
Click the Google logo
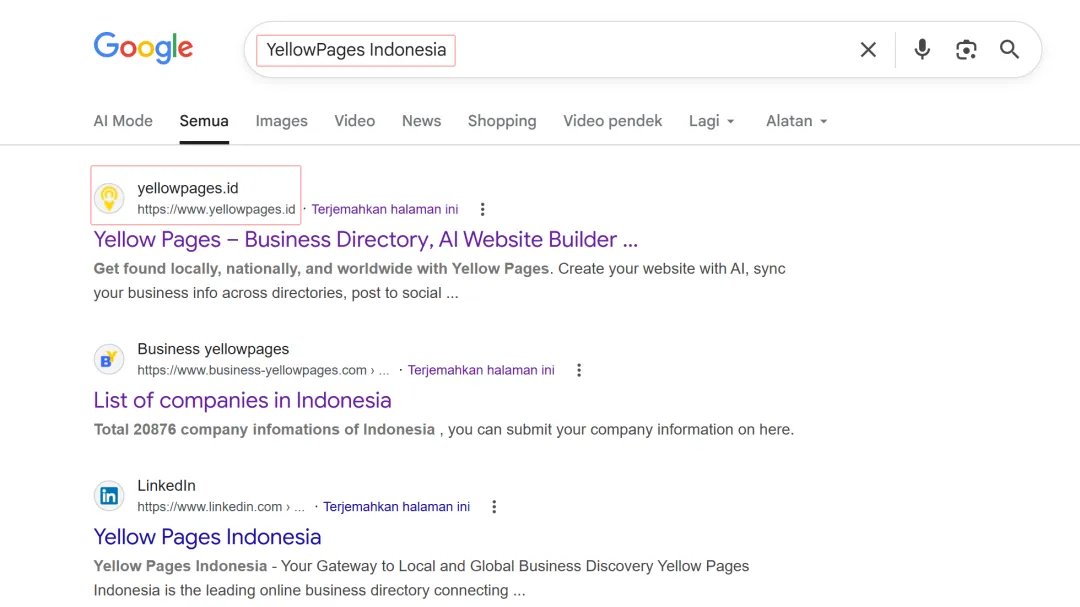point(143,48)
